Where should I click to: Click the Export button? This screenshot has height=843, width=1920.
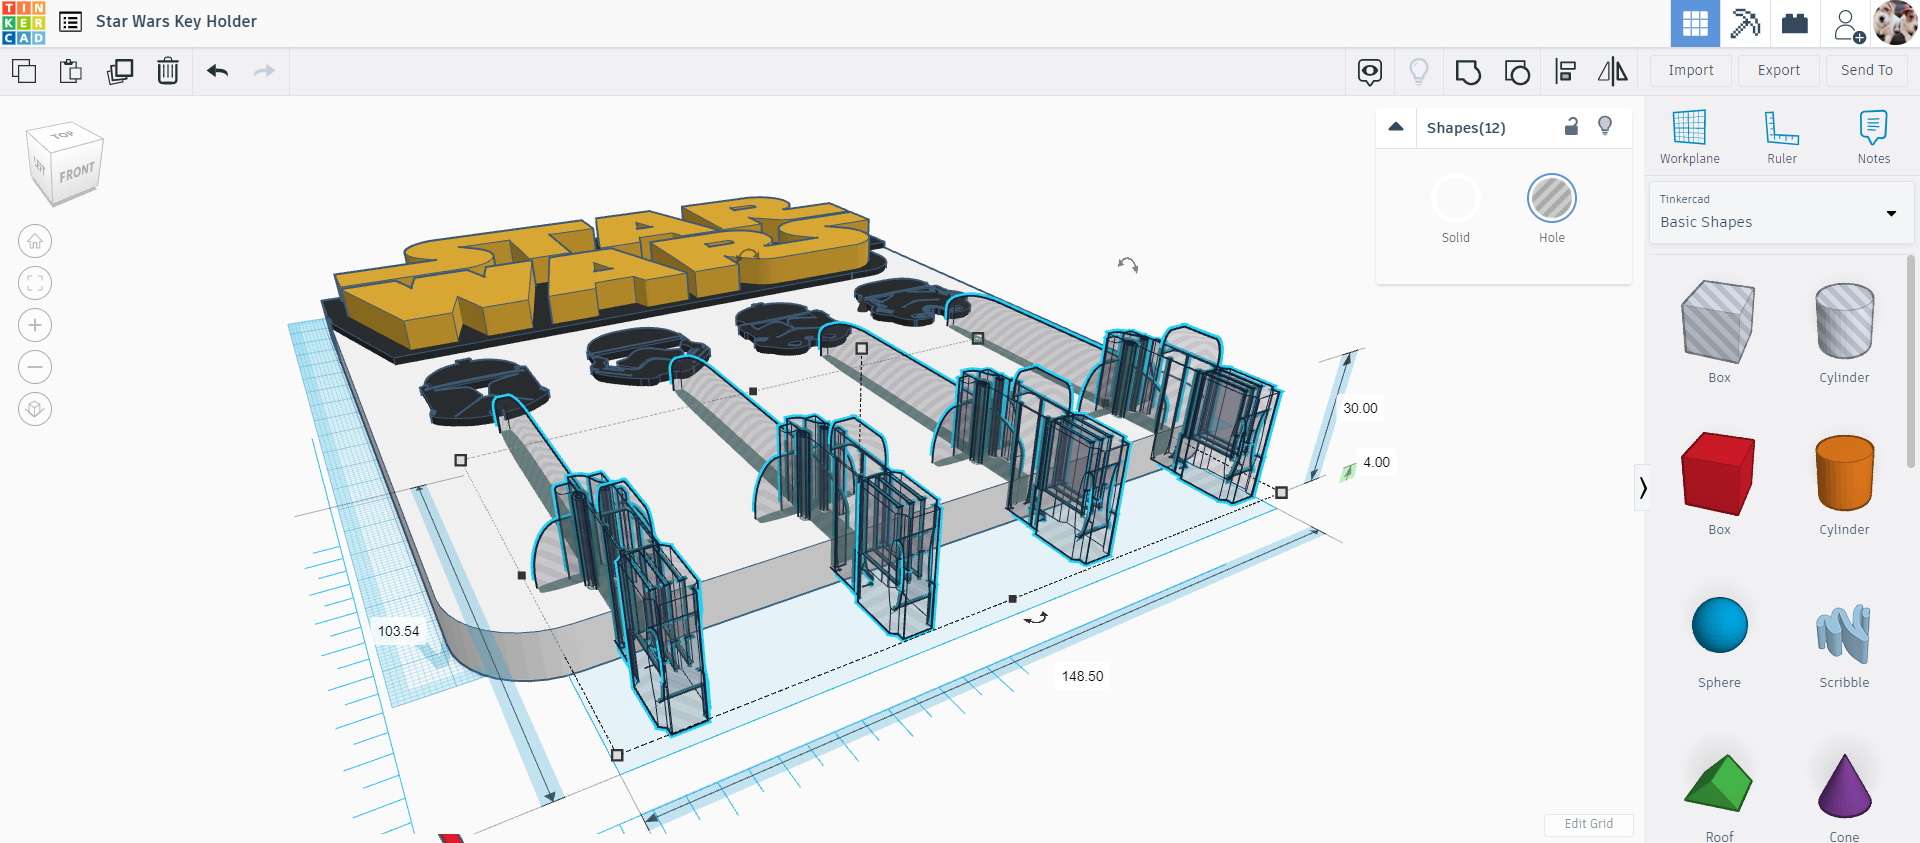click(1779, 70)
